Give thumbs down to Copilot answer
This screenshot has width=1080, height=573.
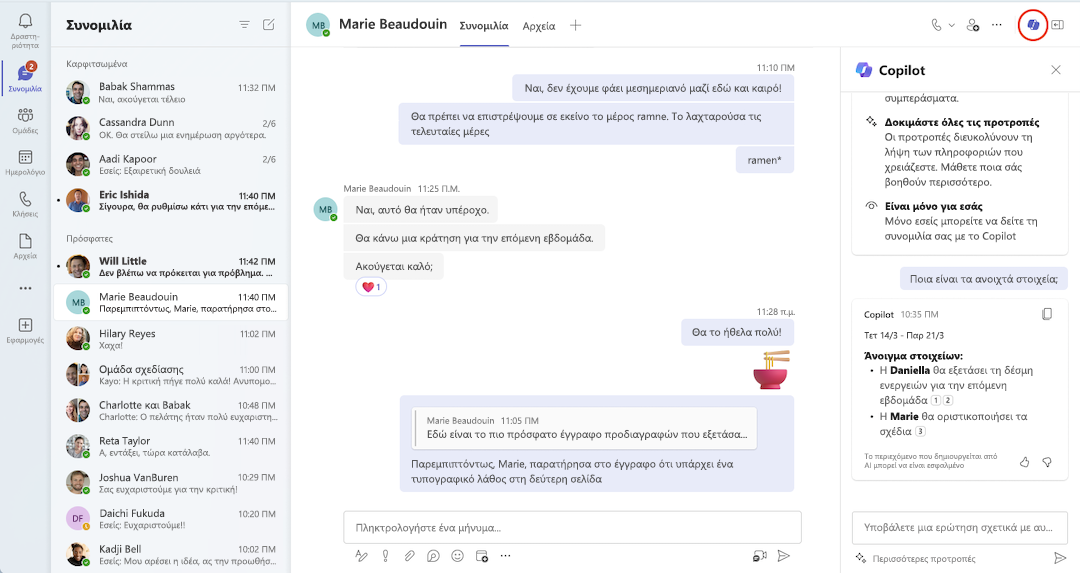click(x=1047, y=462)
